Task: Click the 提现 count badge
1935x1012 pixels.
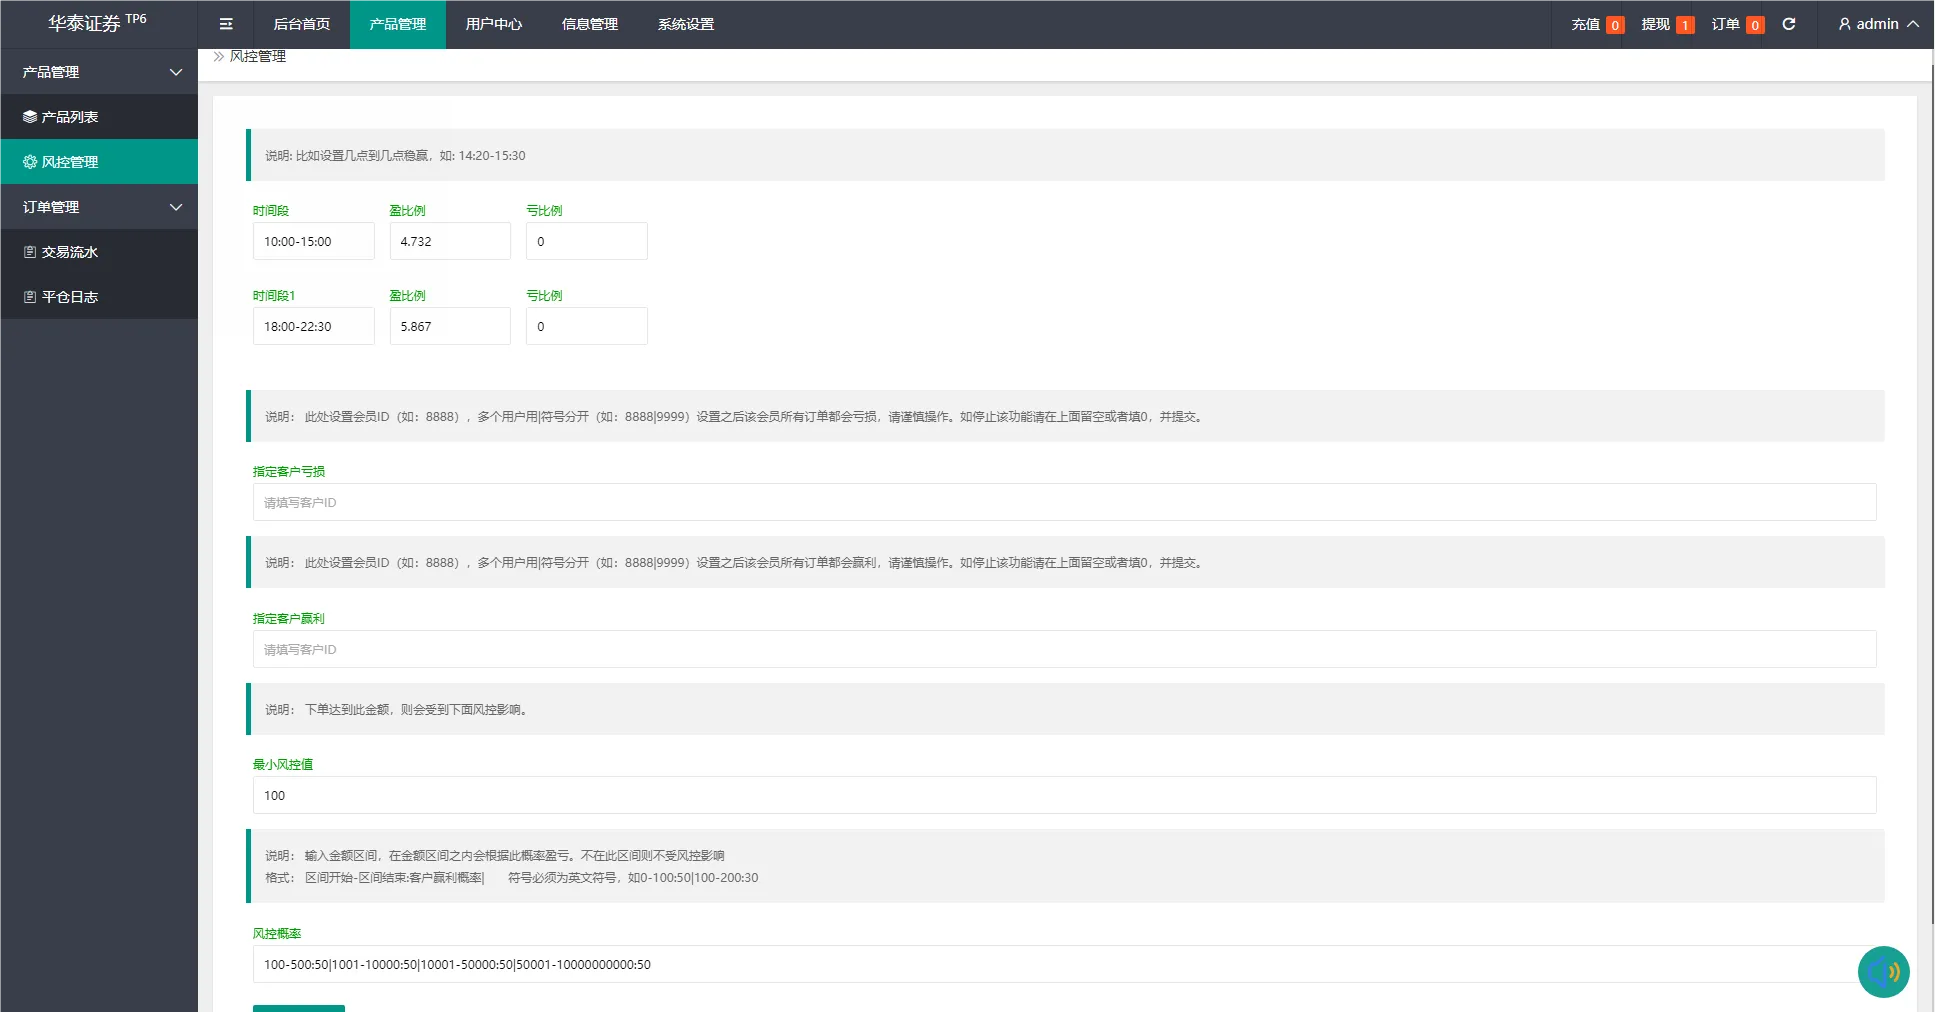Action: coord(1685,25)
